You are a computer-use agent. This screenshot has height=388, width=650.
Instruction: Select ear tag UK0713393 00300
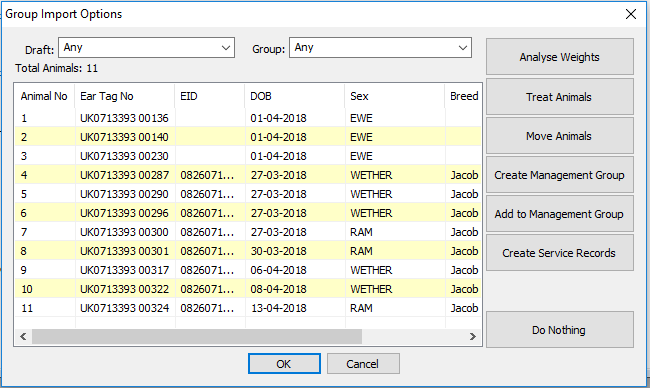coord(124,232)
